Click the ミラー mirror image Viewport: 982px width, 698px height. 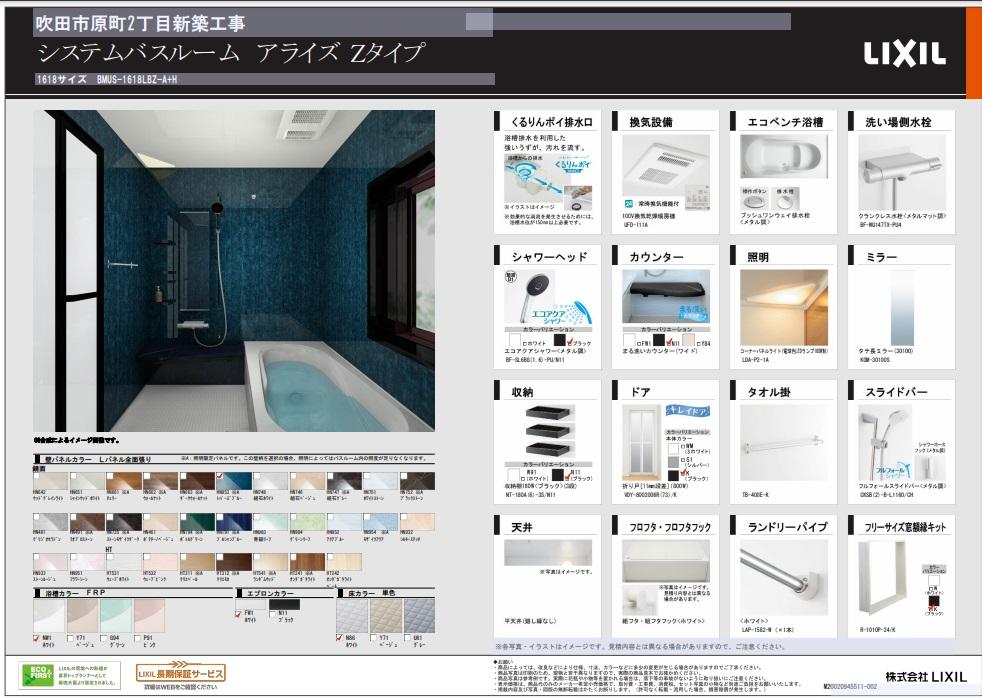902,307
